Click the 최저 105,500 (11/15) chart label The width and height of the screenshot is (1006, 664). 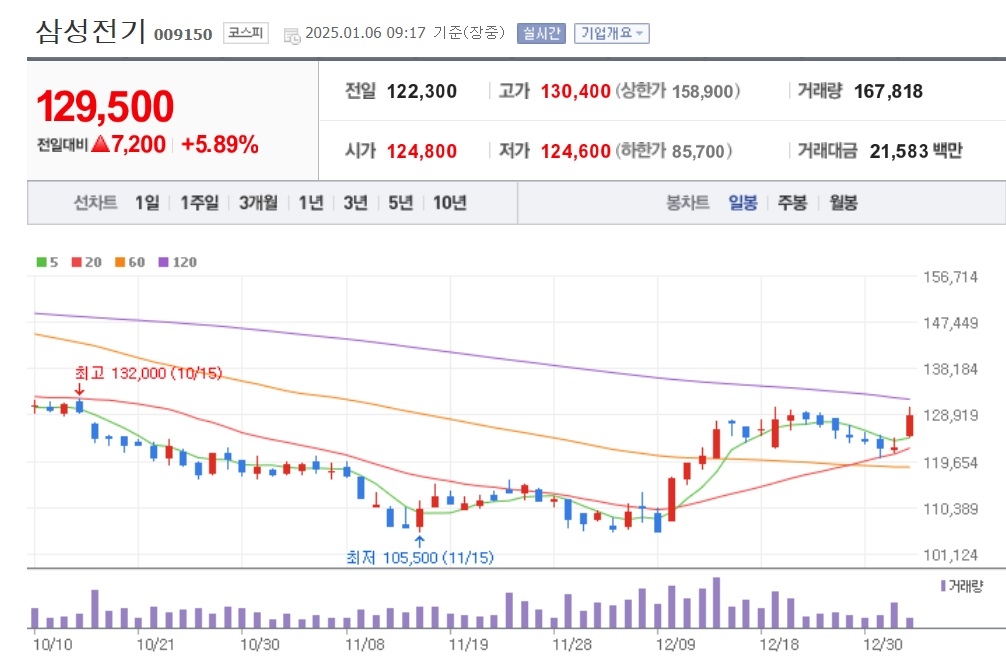[420, 558]
